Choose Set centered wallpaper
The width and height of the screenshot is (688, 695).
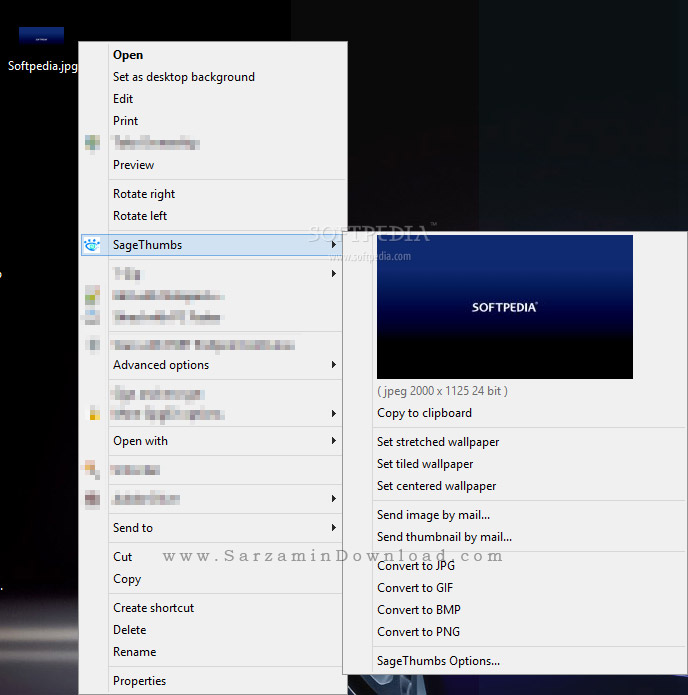[516, 486]
